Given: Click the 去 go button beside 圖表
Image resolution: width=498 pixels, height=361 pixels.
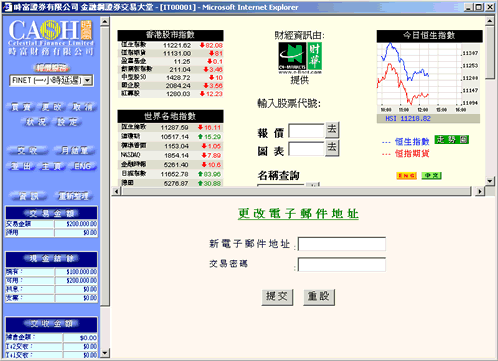Looking at the screenshot, I should tap(332, 148).
